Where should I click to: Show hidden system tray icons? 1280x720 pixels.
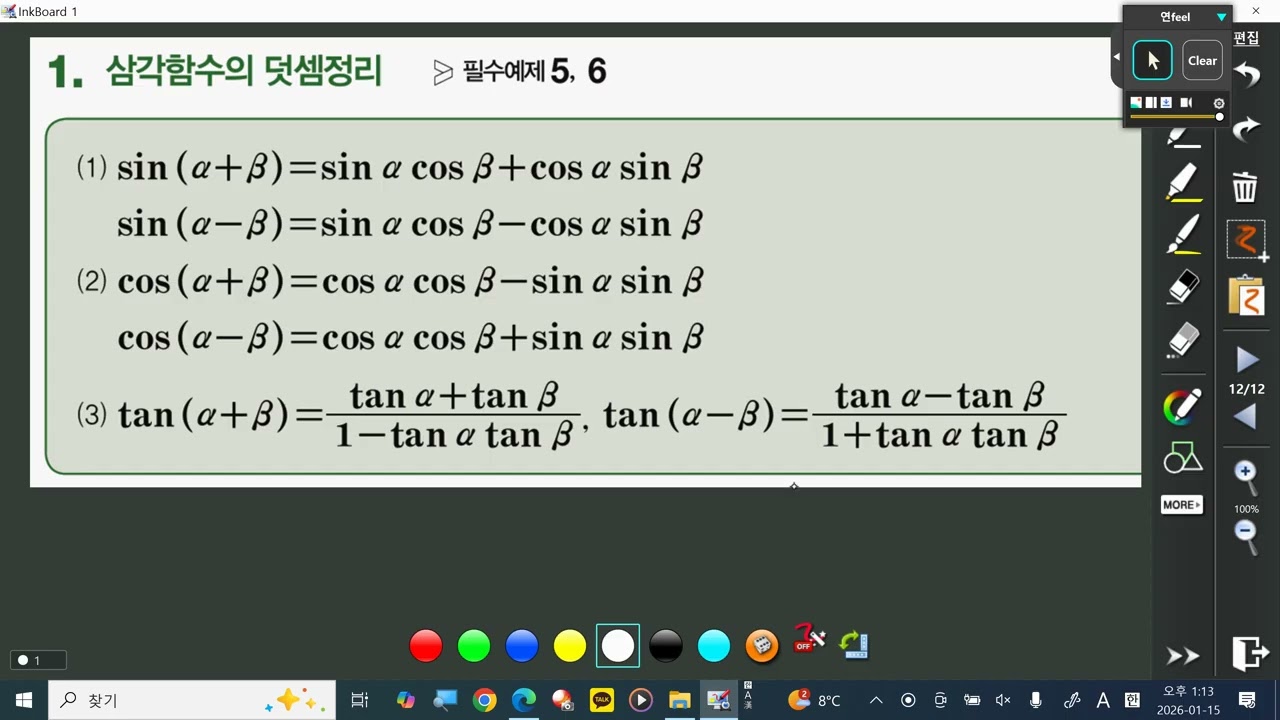click(876, 700)
